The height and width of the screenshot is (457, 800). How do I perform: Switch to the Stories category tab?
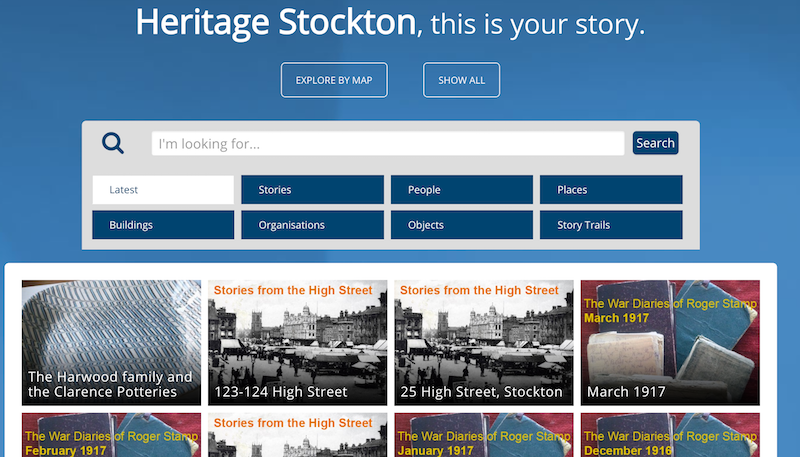[x=312, y=190]
